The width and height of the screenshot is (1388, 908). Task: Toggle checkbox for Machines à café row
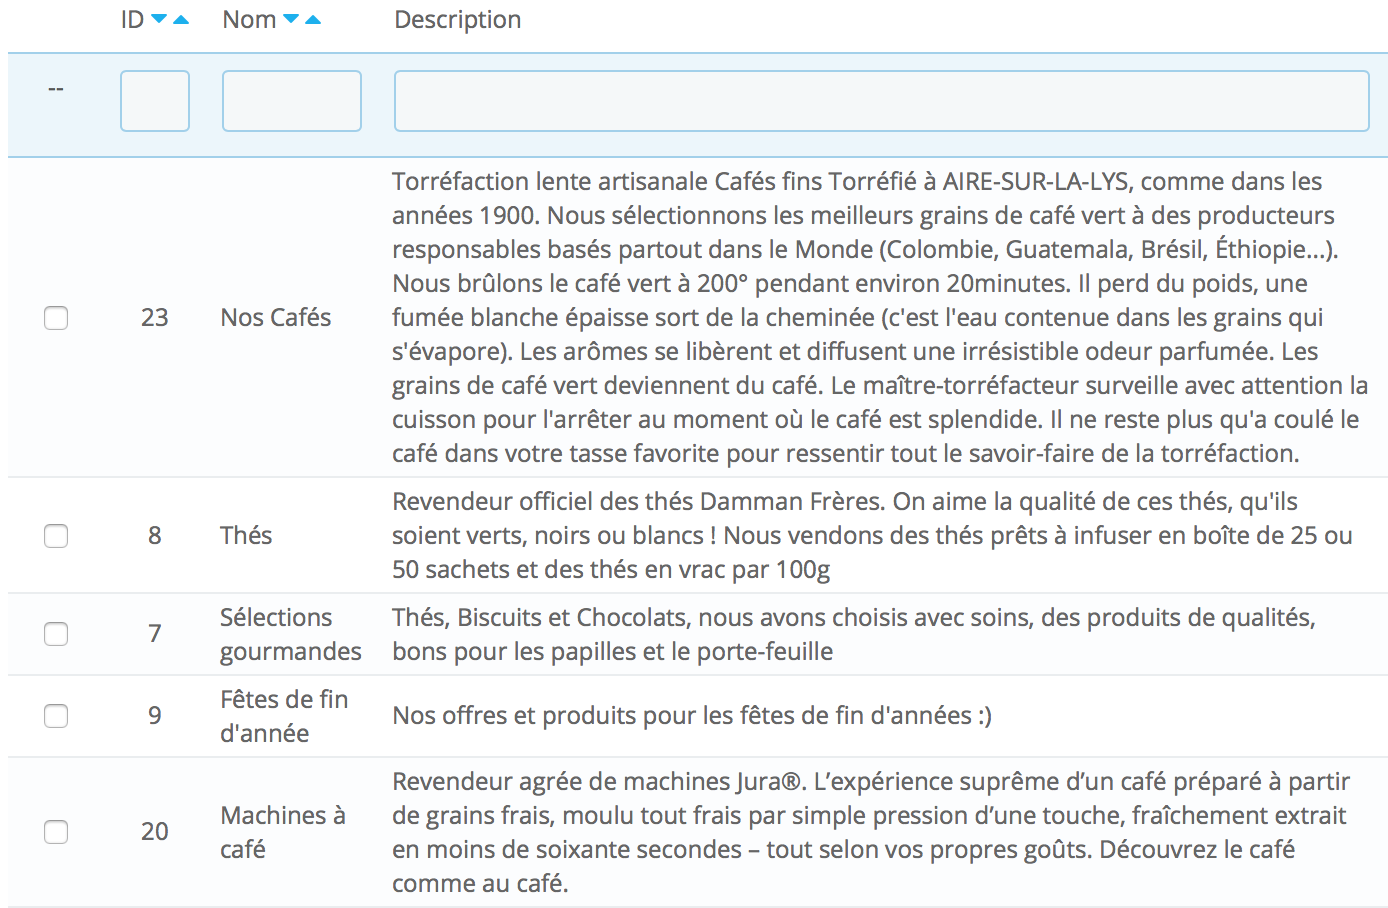56,832
